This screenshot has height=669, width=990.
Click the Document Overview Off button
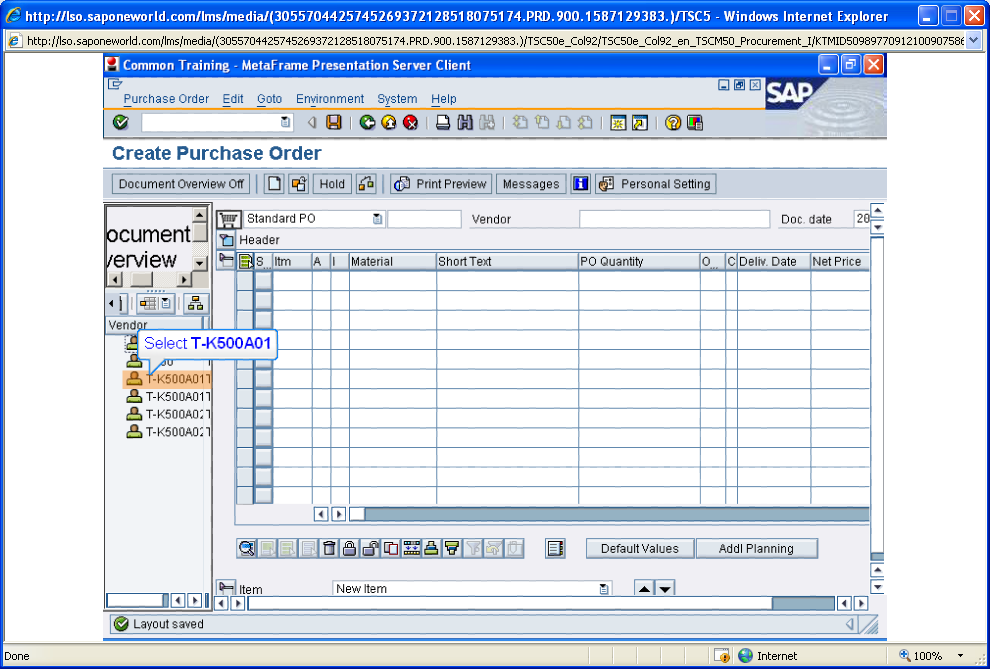(x=181, y=184)
